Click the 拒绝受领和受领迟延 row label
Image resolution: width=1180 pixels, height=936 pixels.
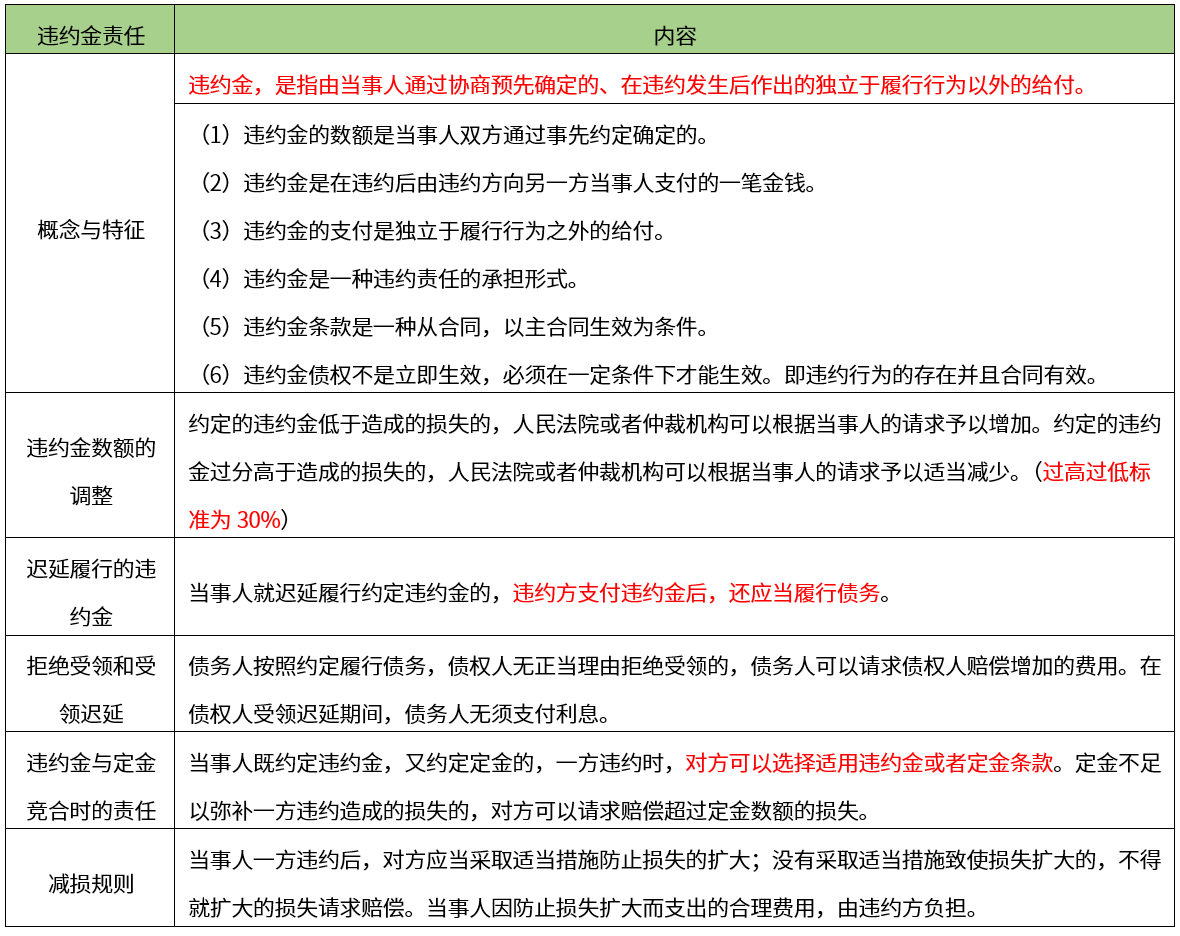point(90,689)
